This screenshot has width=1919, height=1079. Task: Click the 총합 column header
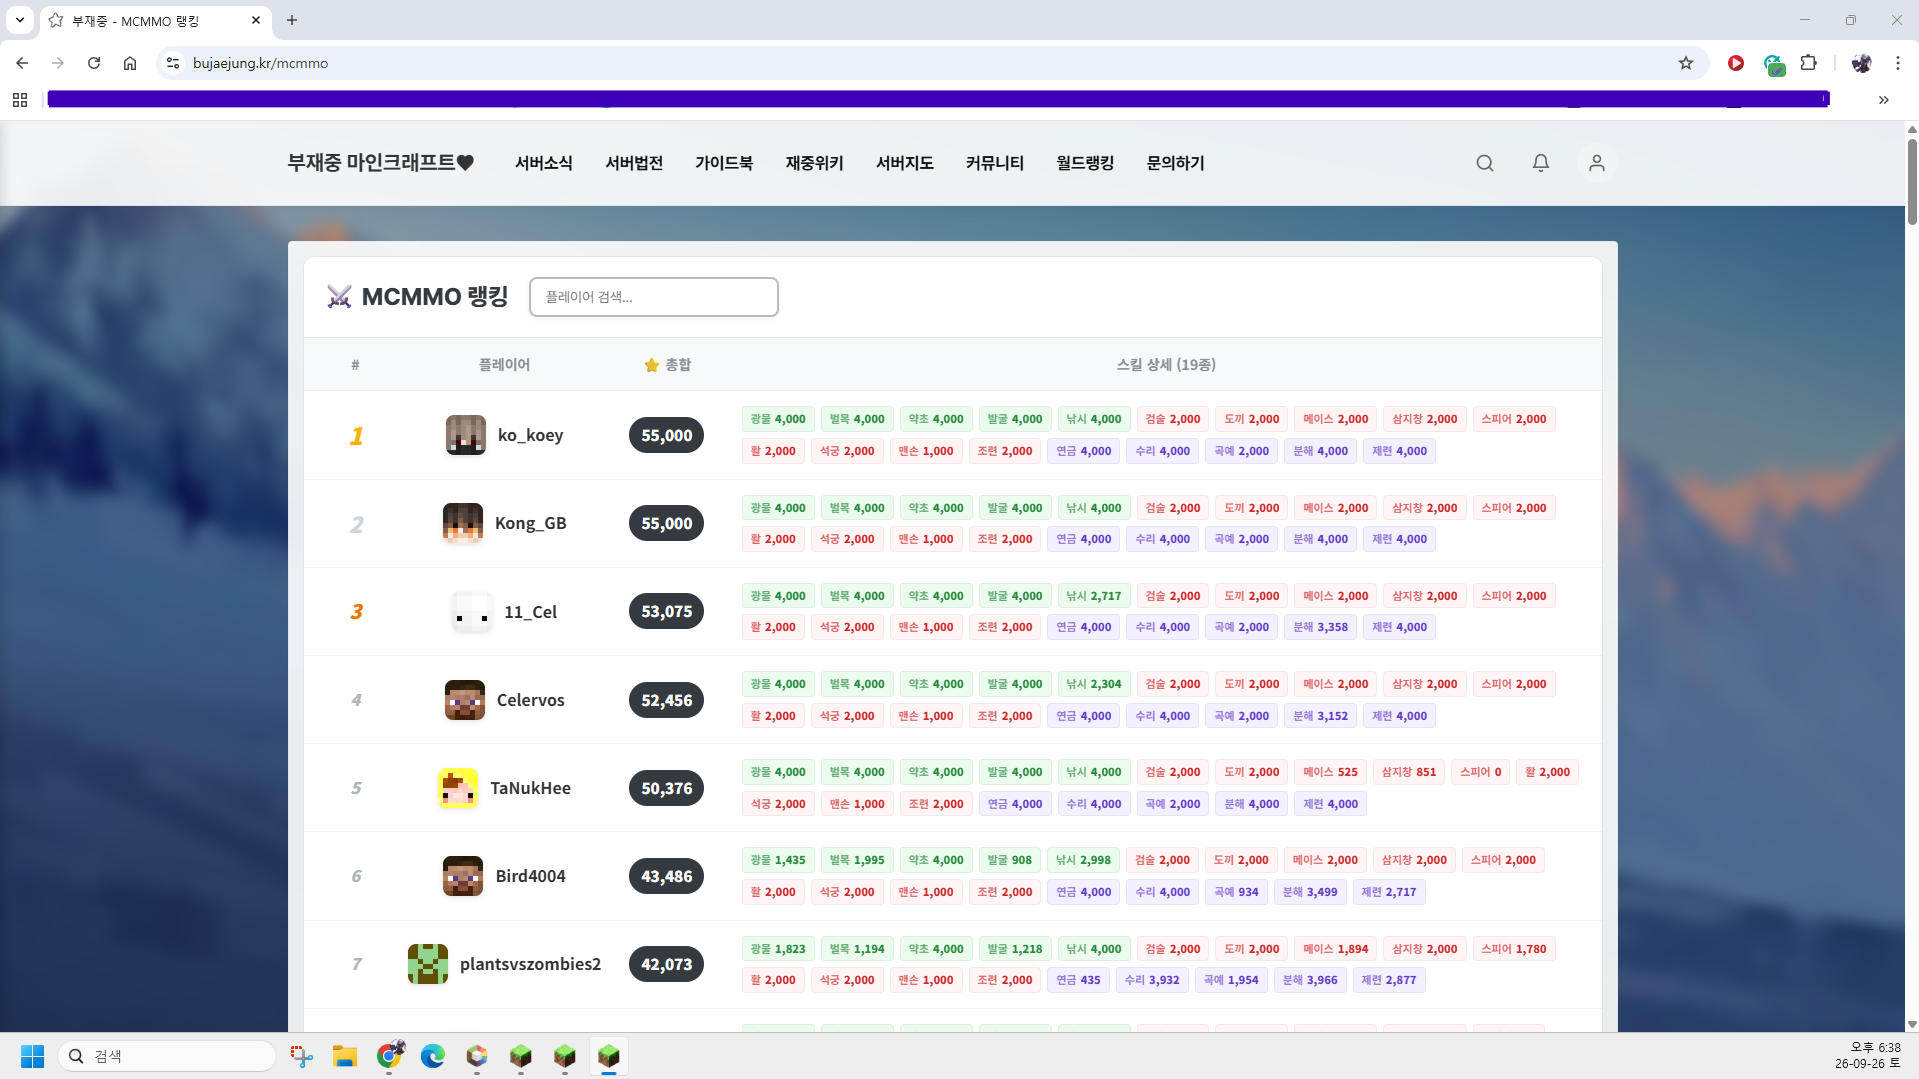(x=668, y=365)
